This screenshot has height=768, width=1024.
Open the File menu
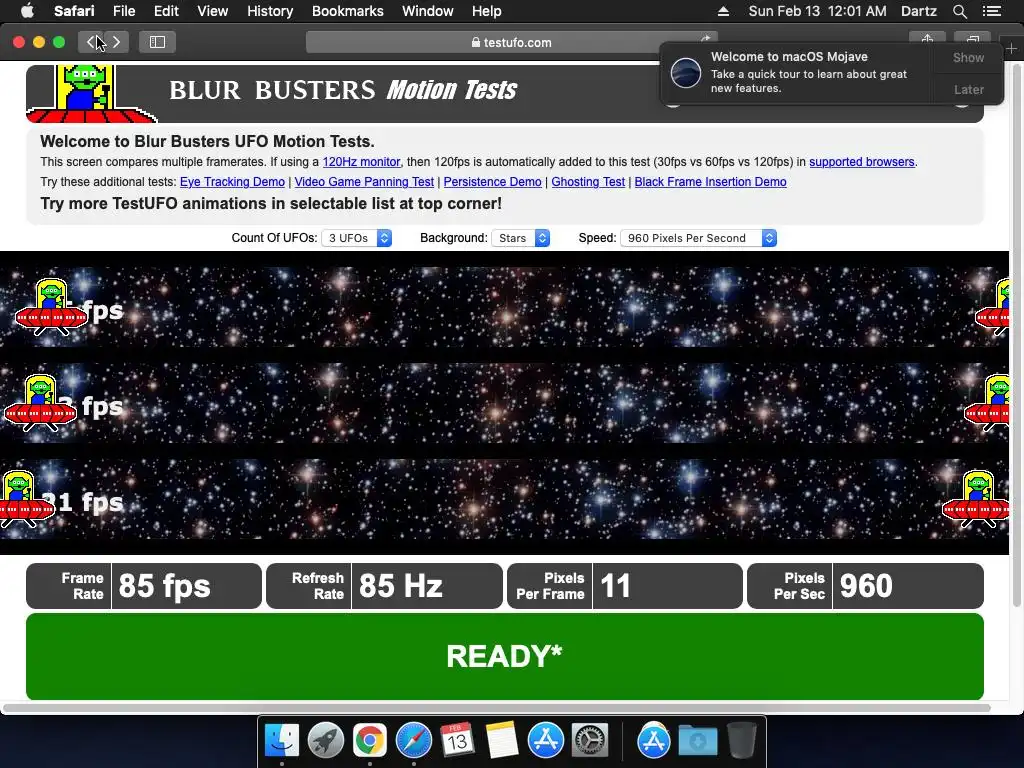tap(123, 11)
